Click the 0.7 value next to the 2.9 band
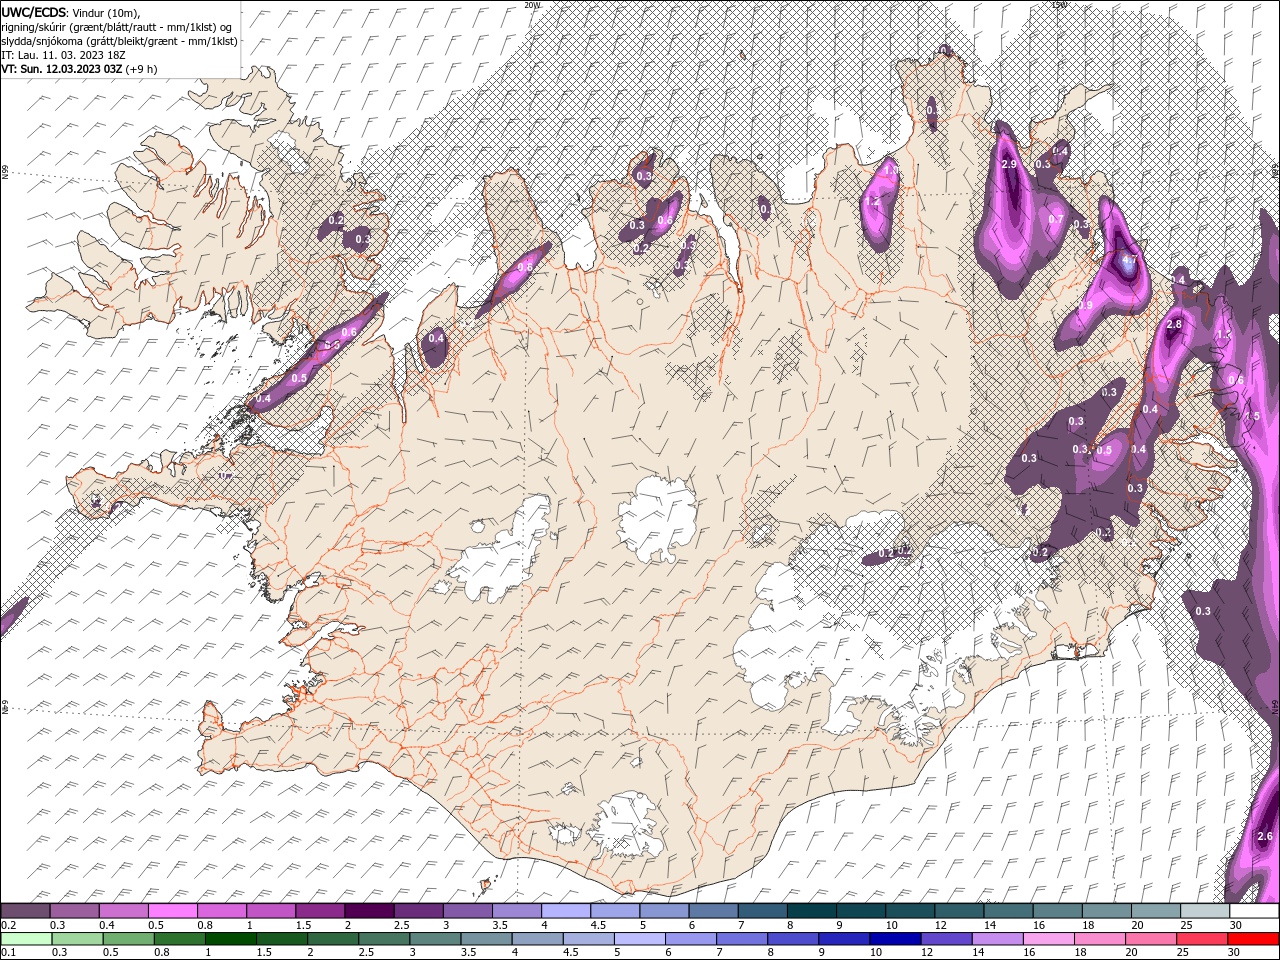Viewport: 1280px width, 960px height. pyautogui.click(x=1056, y=219)
